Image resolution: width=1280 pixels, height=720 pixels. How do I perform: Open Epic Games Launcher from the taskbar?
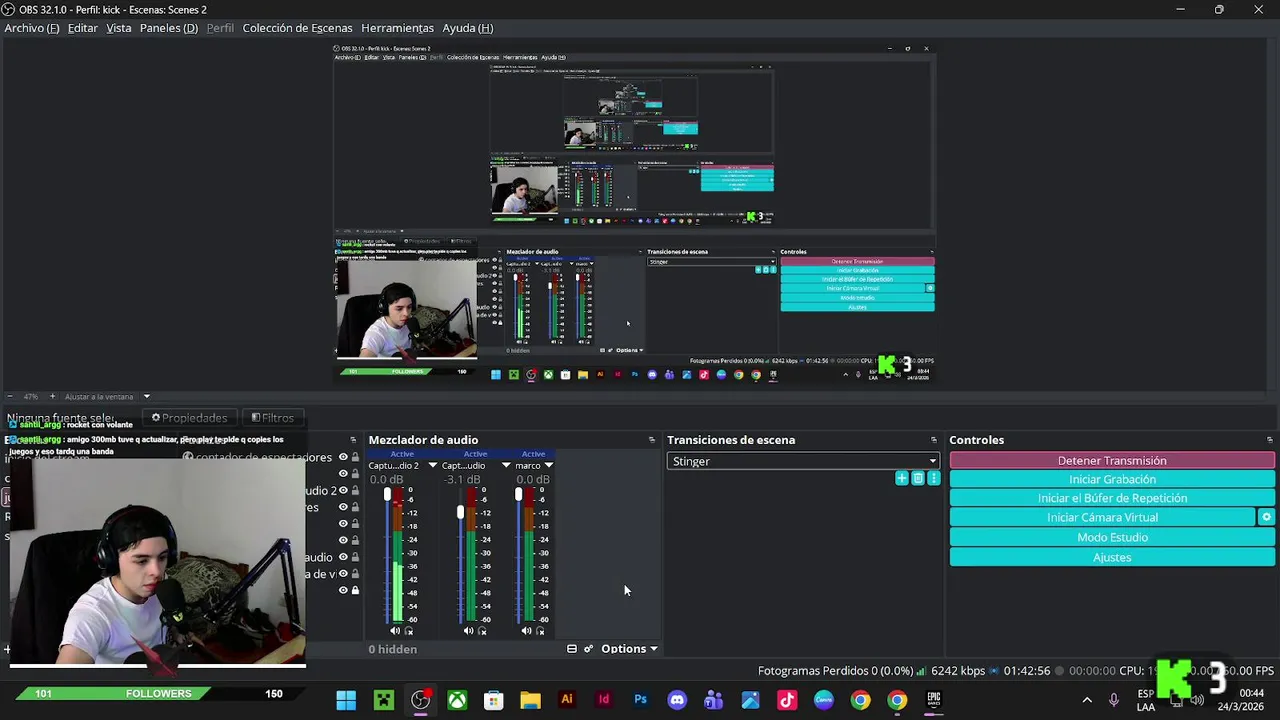pos(934,700)
